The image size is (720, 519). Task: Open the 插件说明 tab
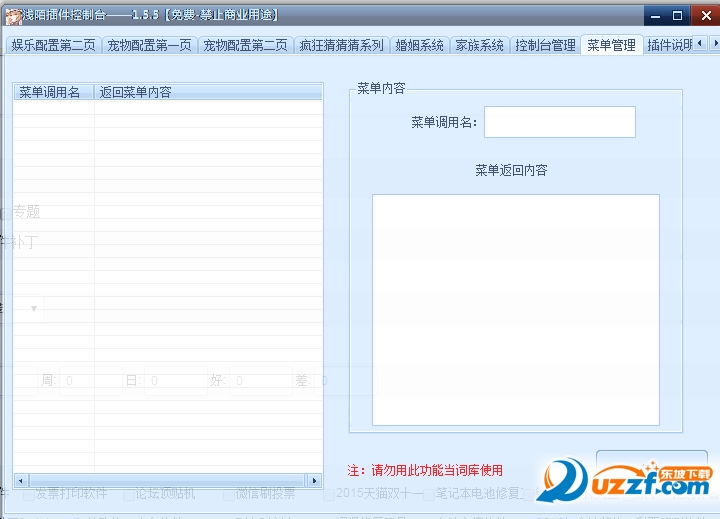click(668, 45)
